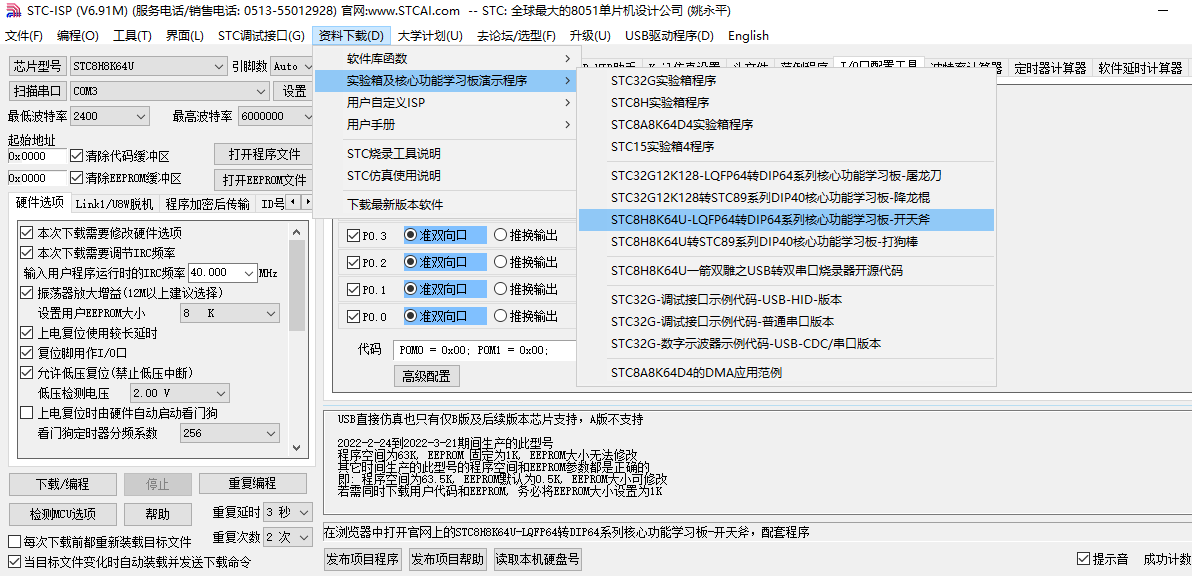Click the 检测MCU选项 button
This screenshot has height=576, width=1192.
click(x=62, y=514)
